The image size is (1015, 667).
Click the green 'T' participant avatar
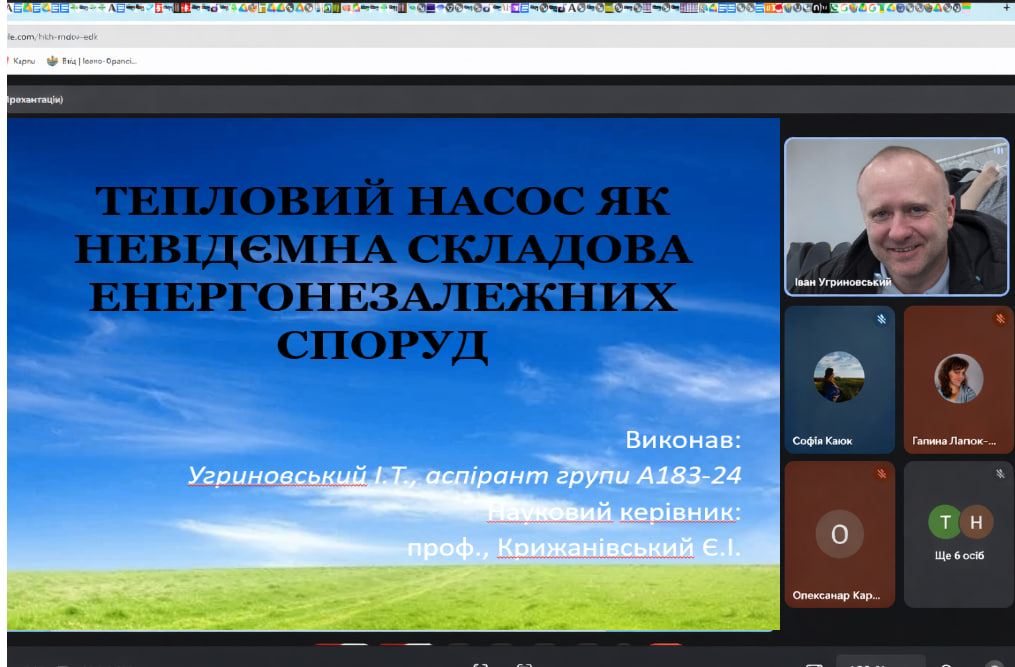[x=944, y=522]
